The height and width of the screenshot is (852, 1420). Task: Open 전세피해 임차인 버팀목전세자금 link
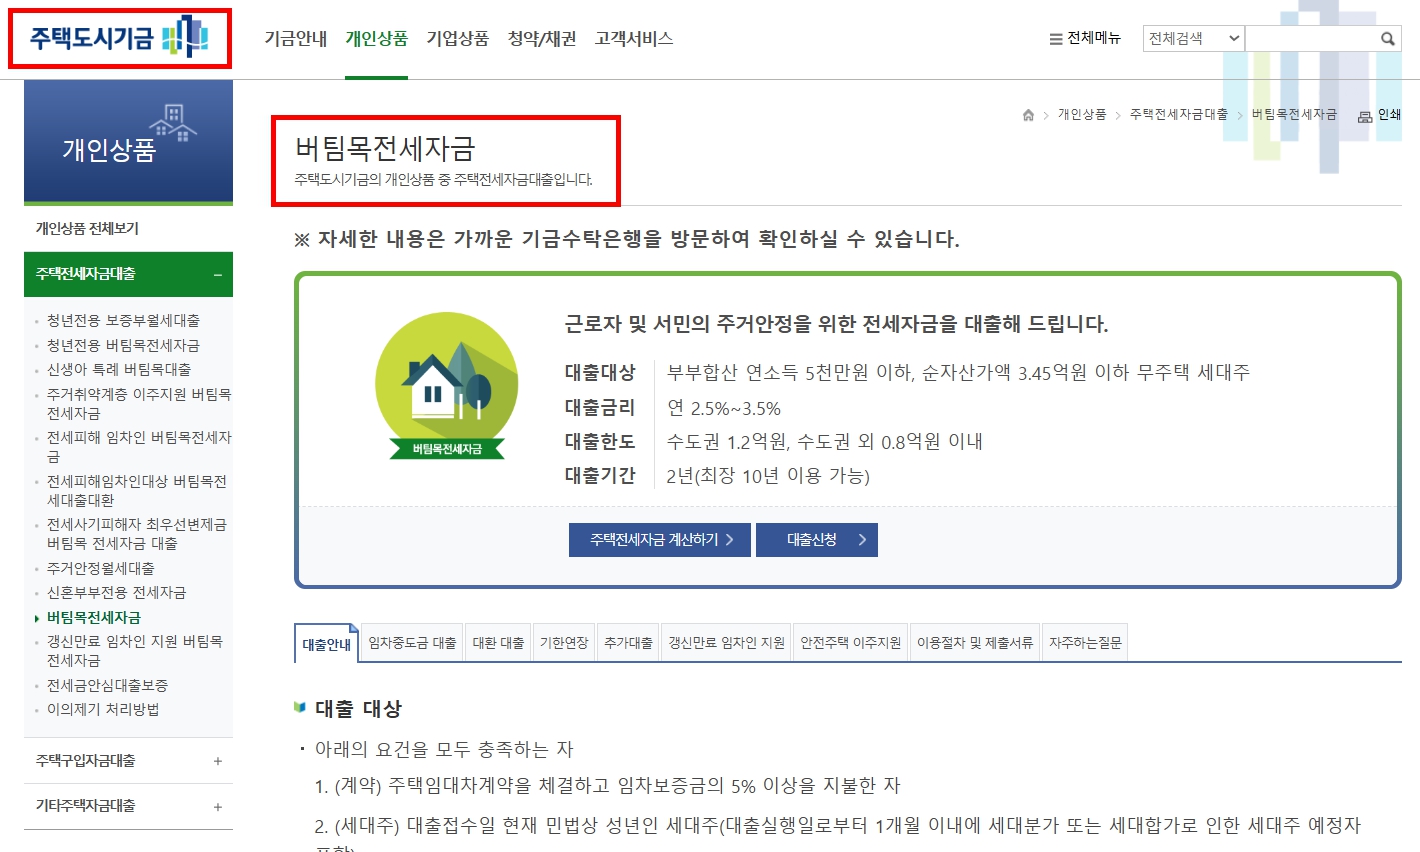coord(139,447)
